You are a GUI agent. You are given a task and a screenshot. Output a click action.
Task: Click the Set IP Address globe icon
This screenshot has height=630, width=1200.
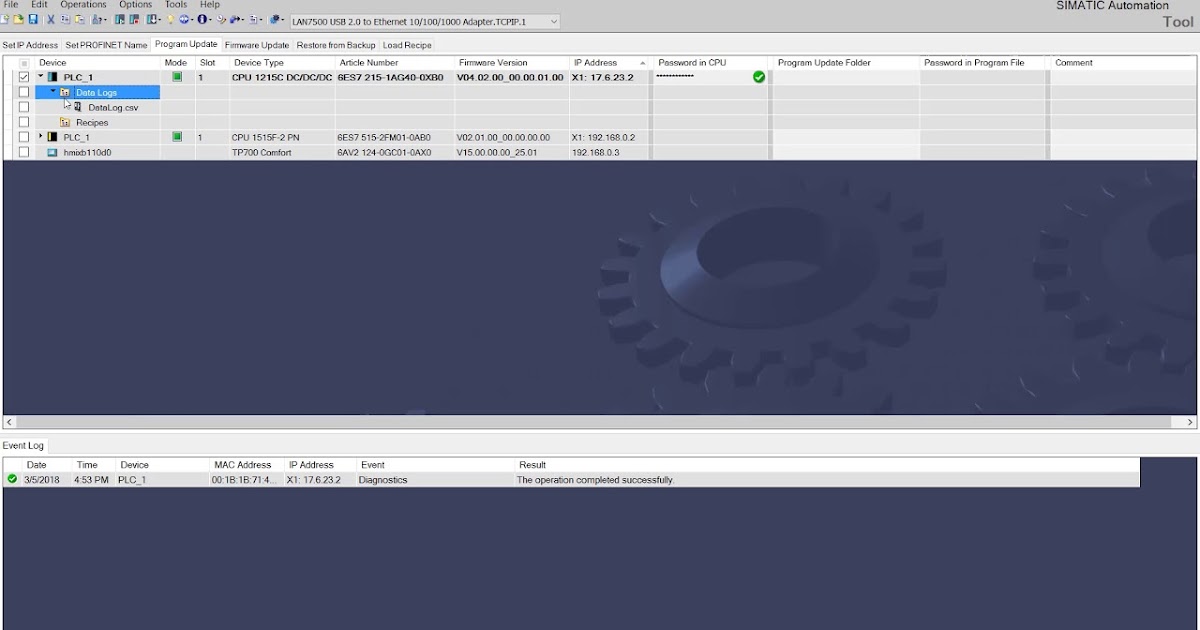(x=184, y=20)
